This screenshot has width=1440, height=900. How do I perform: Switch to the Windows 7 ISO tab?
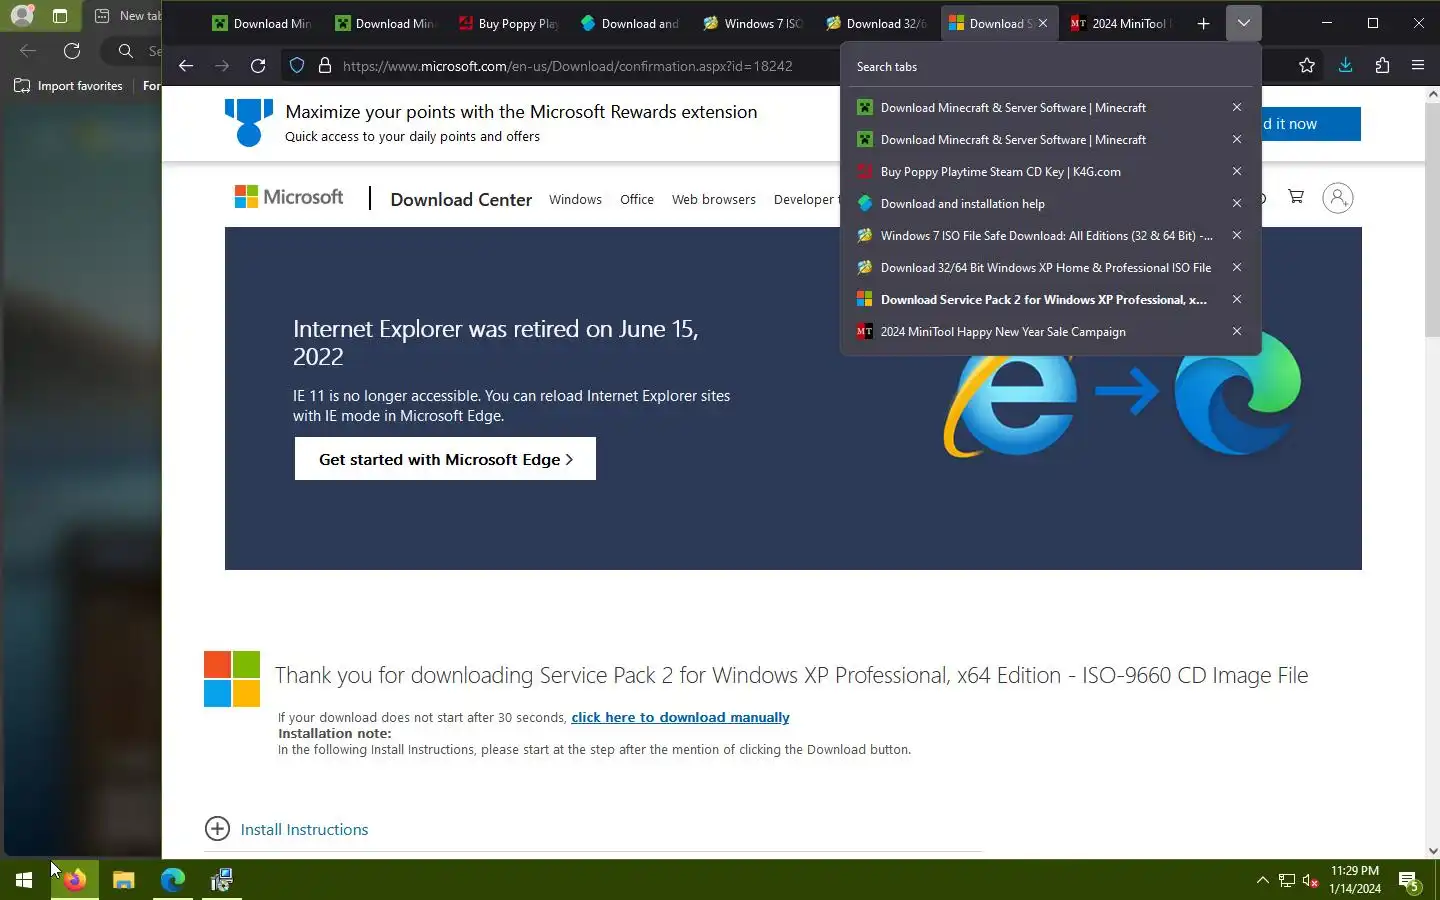click(753, 23)
